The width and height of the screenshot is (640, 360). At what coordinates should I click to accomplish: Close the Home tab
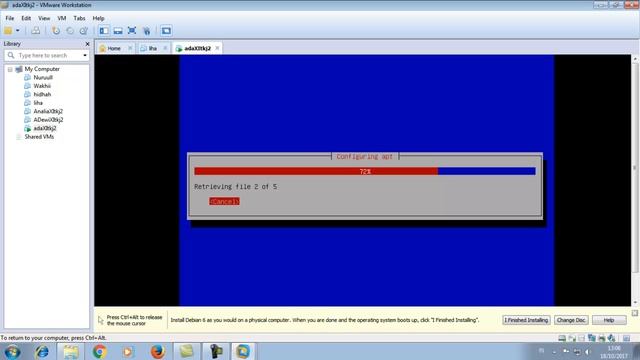tap(130, 48)
